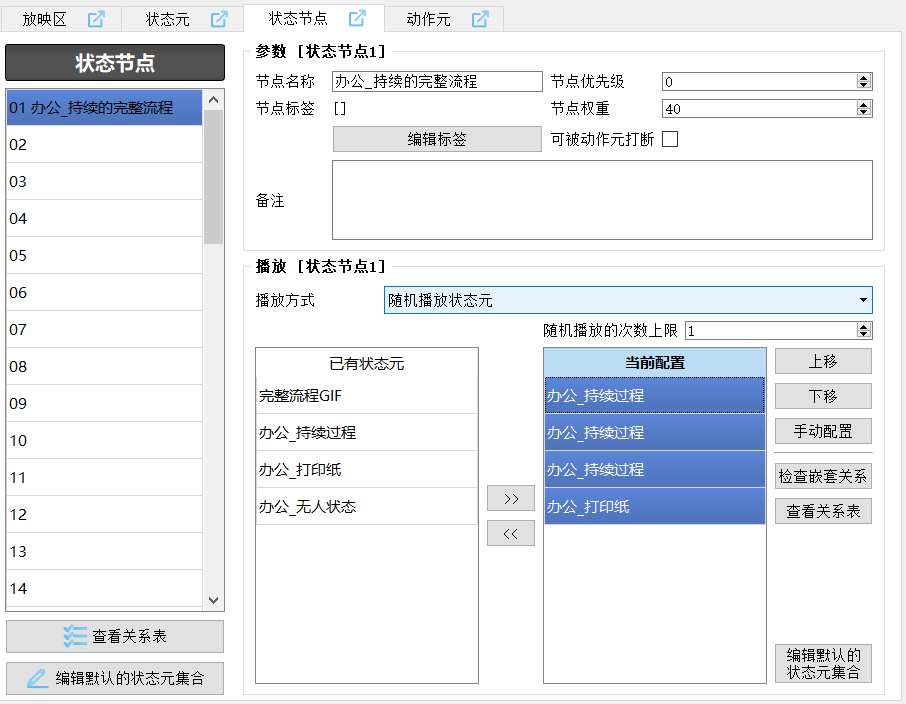The width and height of the screenshot is (906, 704).
Task: Switch to the 动作元 tab
Action: click(x=428, y=19)
